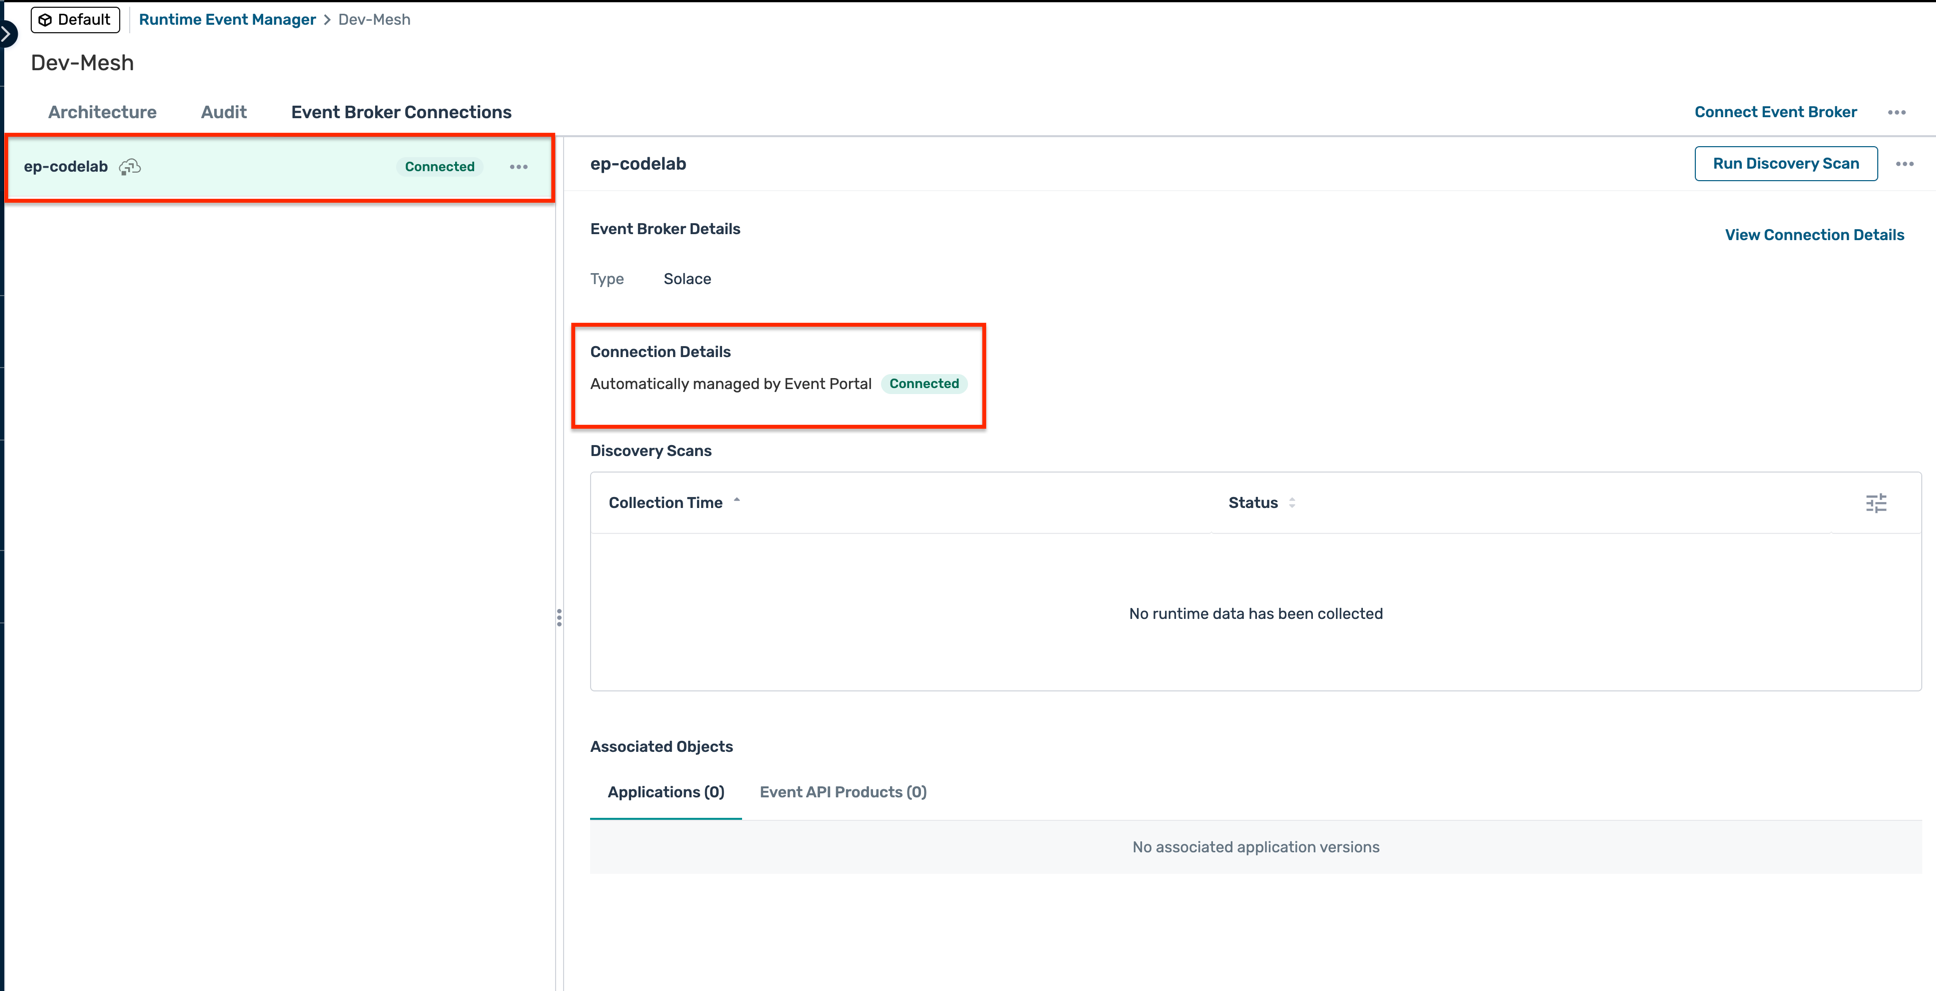Image resolution: width=1936 pixels, height=991 pixels.
Task: Open more options next to Connect Event Broker
Action: click(1896, 113)
